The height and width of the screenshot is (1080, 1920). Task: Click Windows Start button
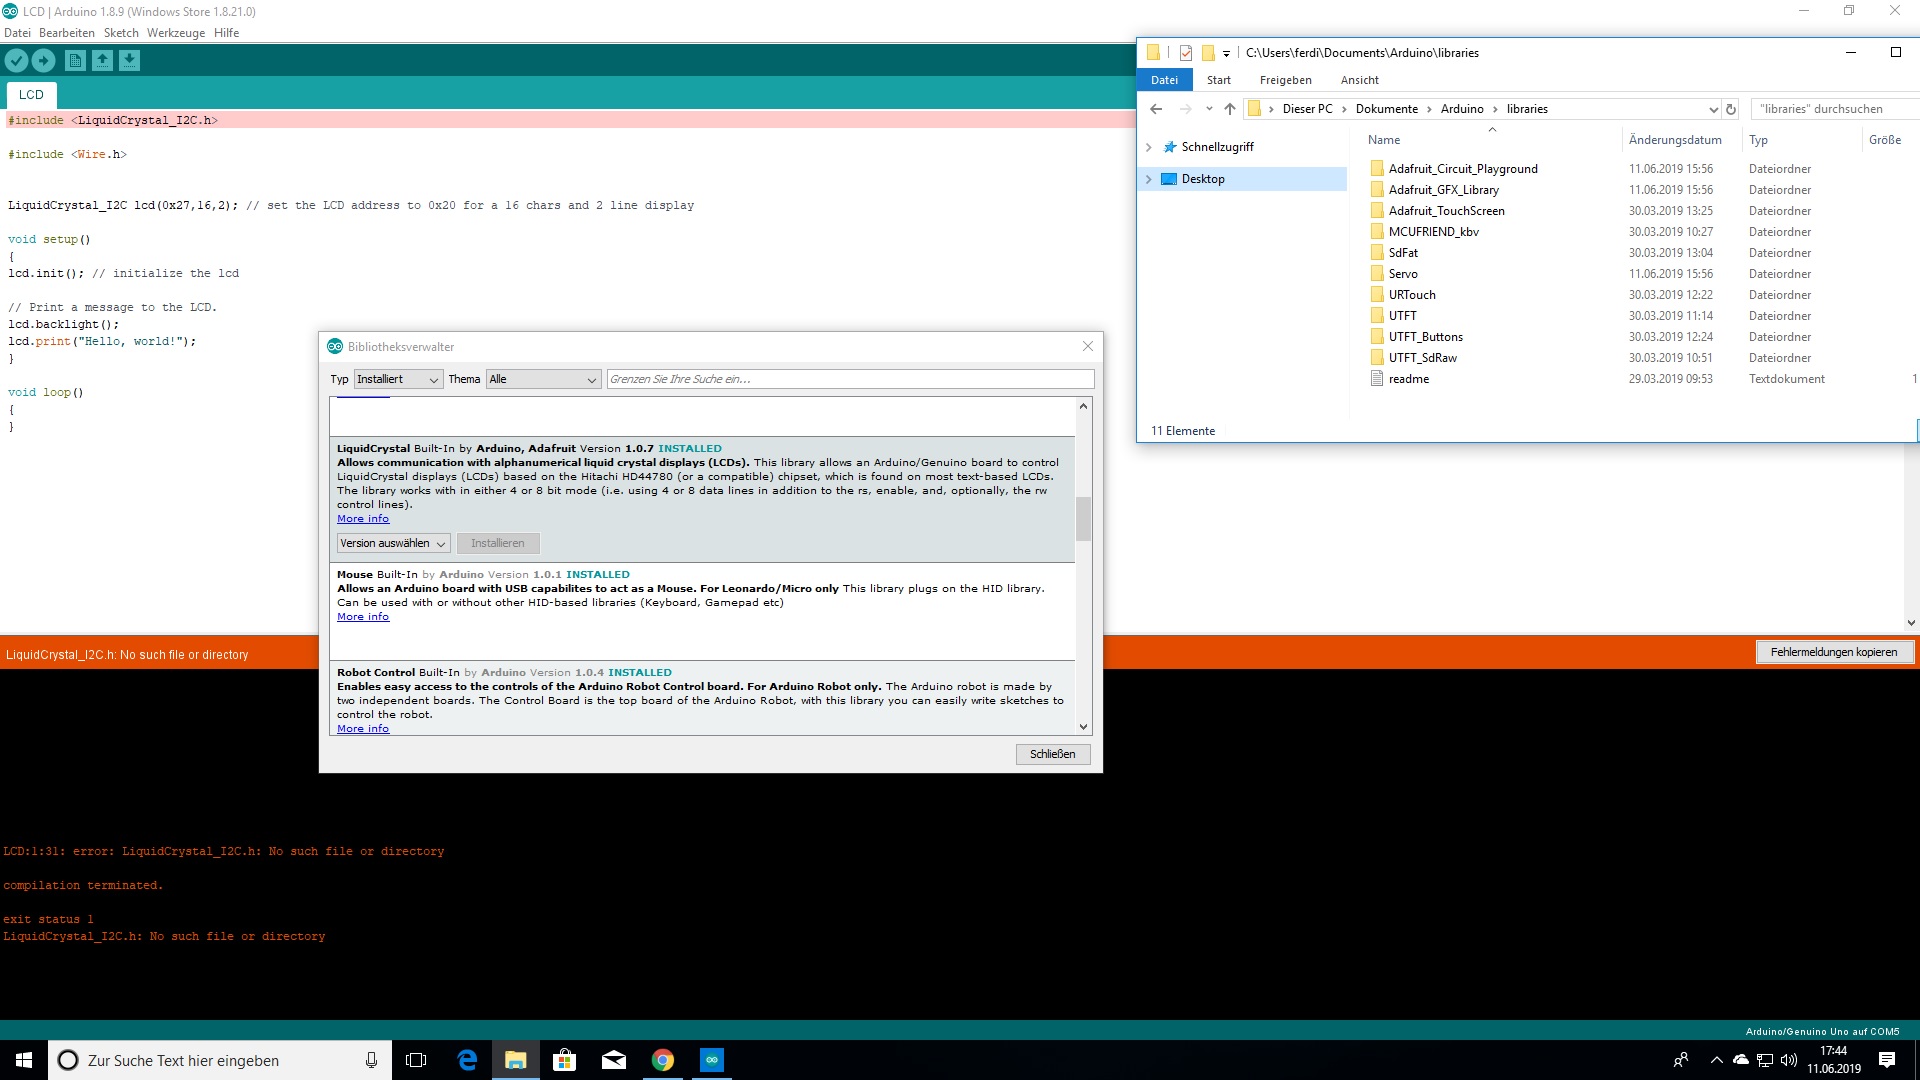tap(24, 1060)
